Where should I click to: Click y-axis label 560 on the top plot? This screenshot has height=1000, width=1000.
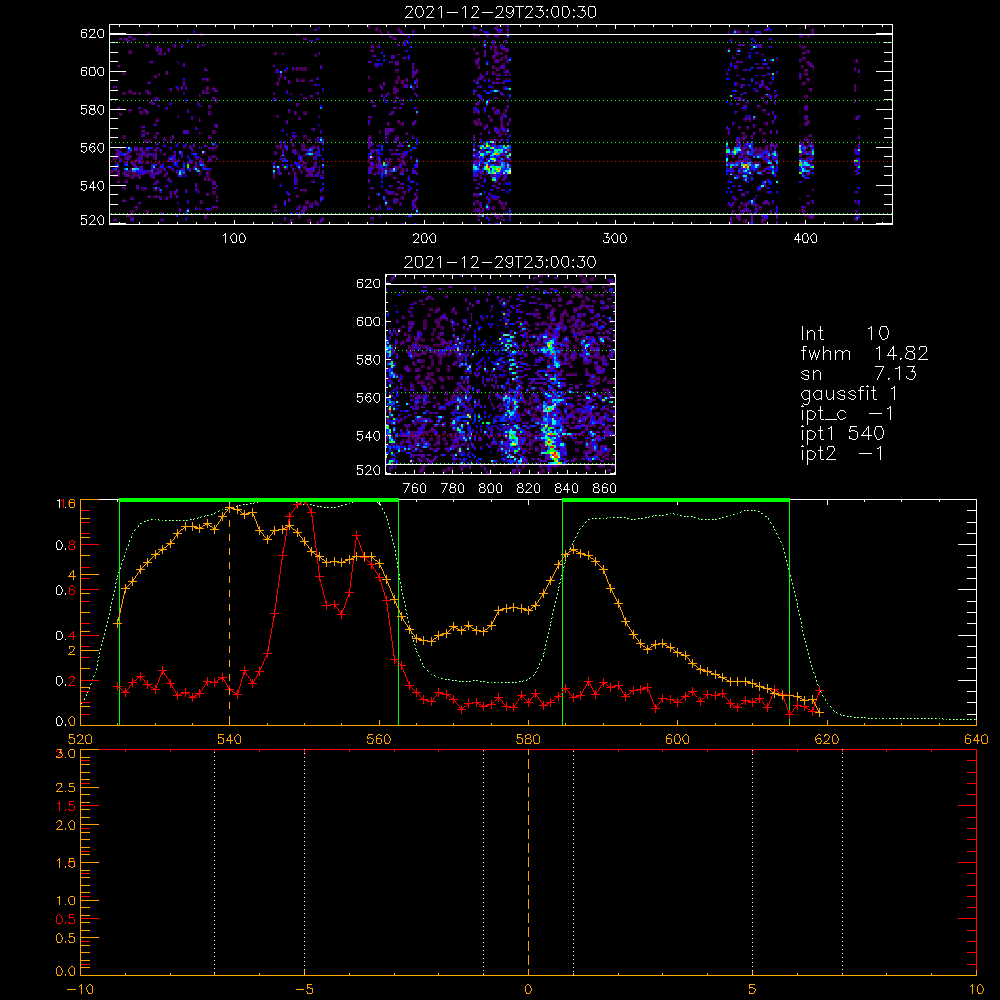(92, 148)
